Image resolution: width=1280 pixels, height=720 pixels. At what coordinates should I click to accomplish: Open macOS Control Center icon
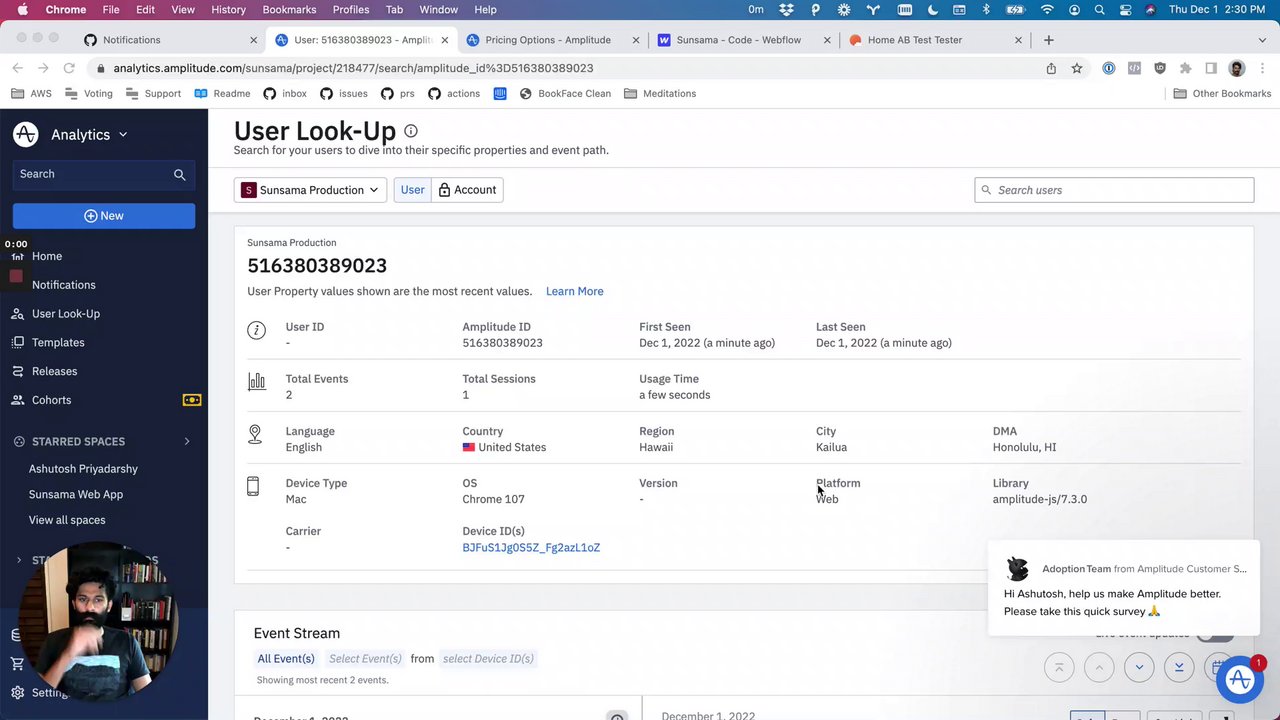point(1125,10)
